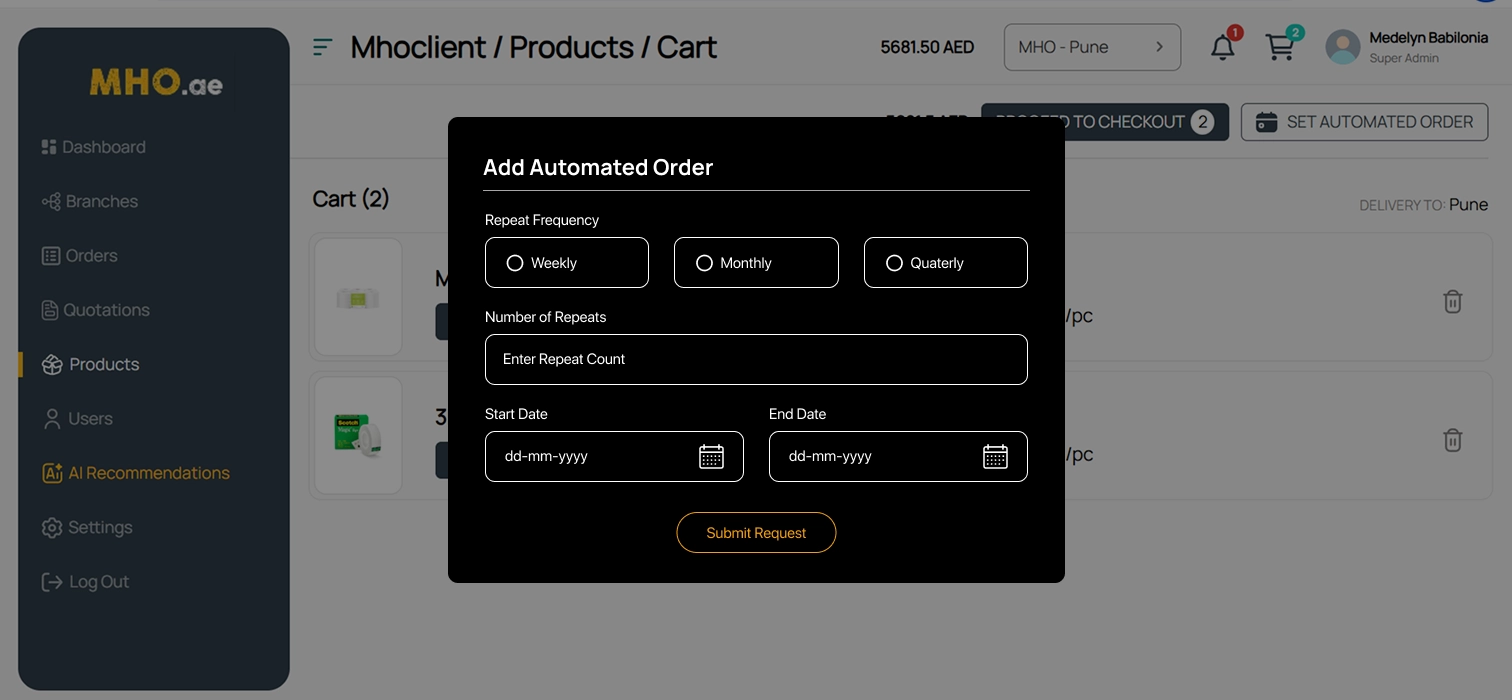Open the MHO - Pune branch selector
This screenshot has width=1512, height=700.
point(1092,46)
